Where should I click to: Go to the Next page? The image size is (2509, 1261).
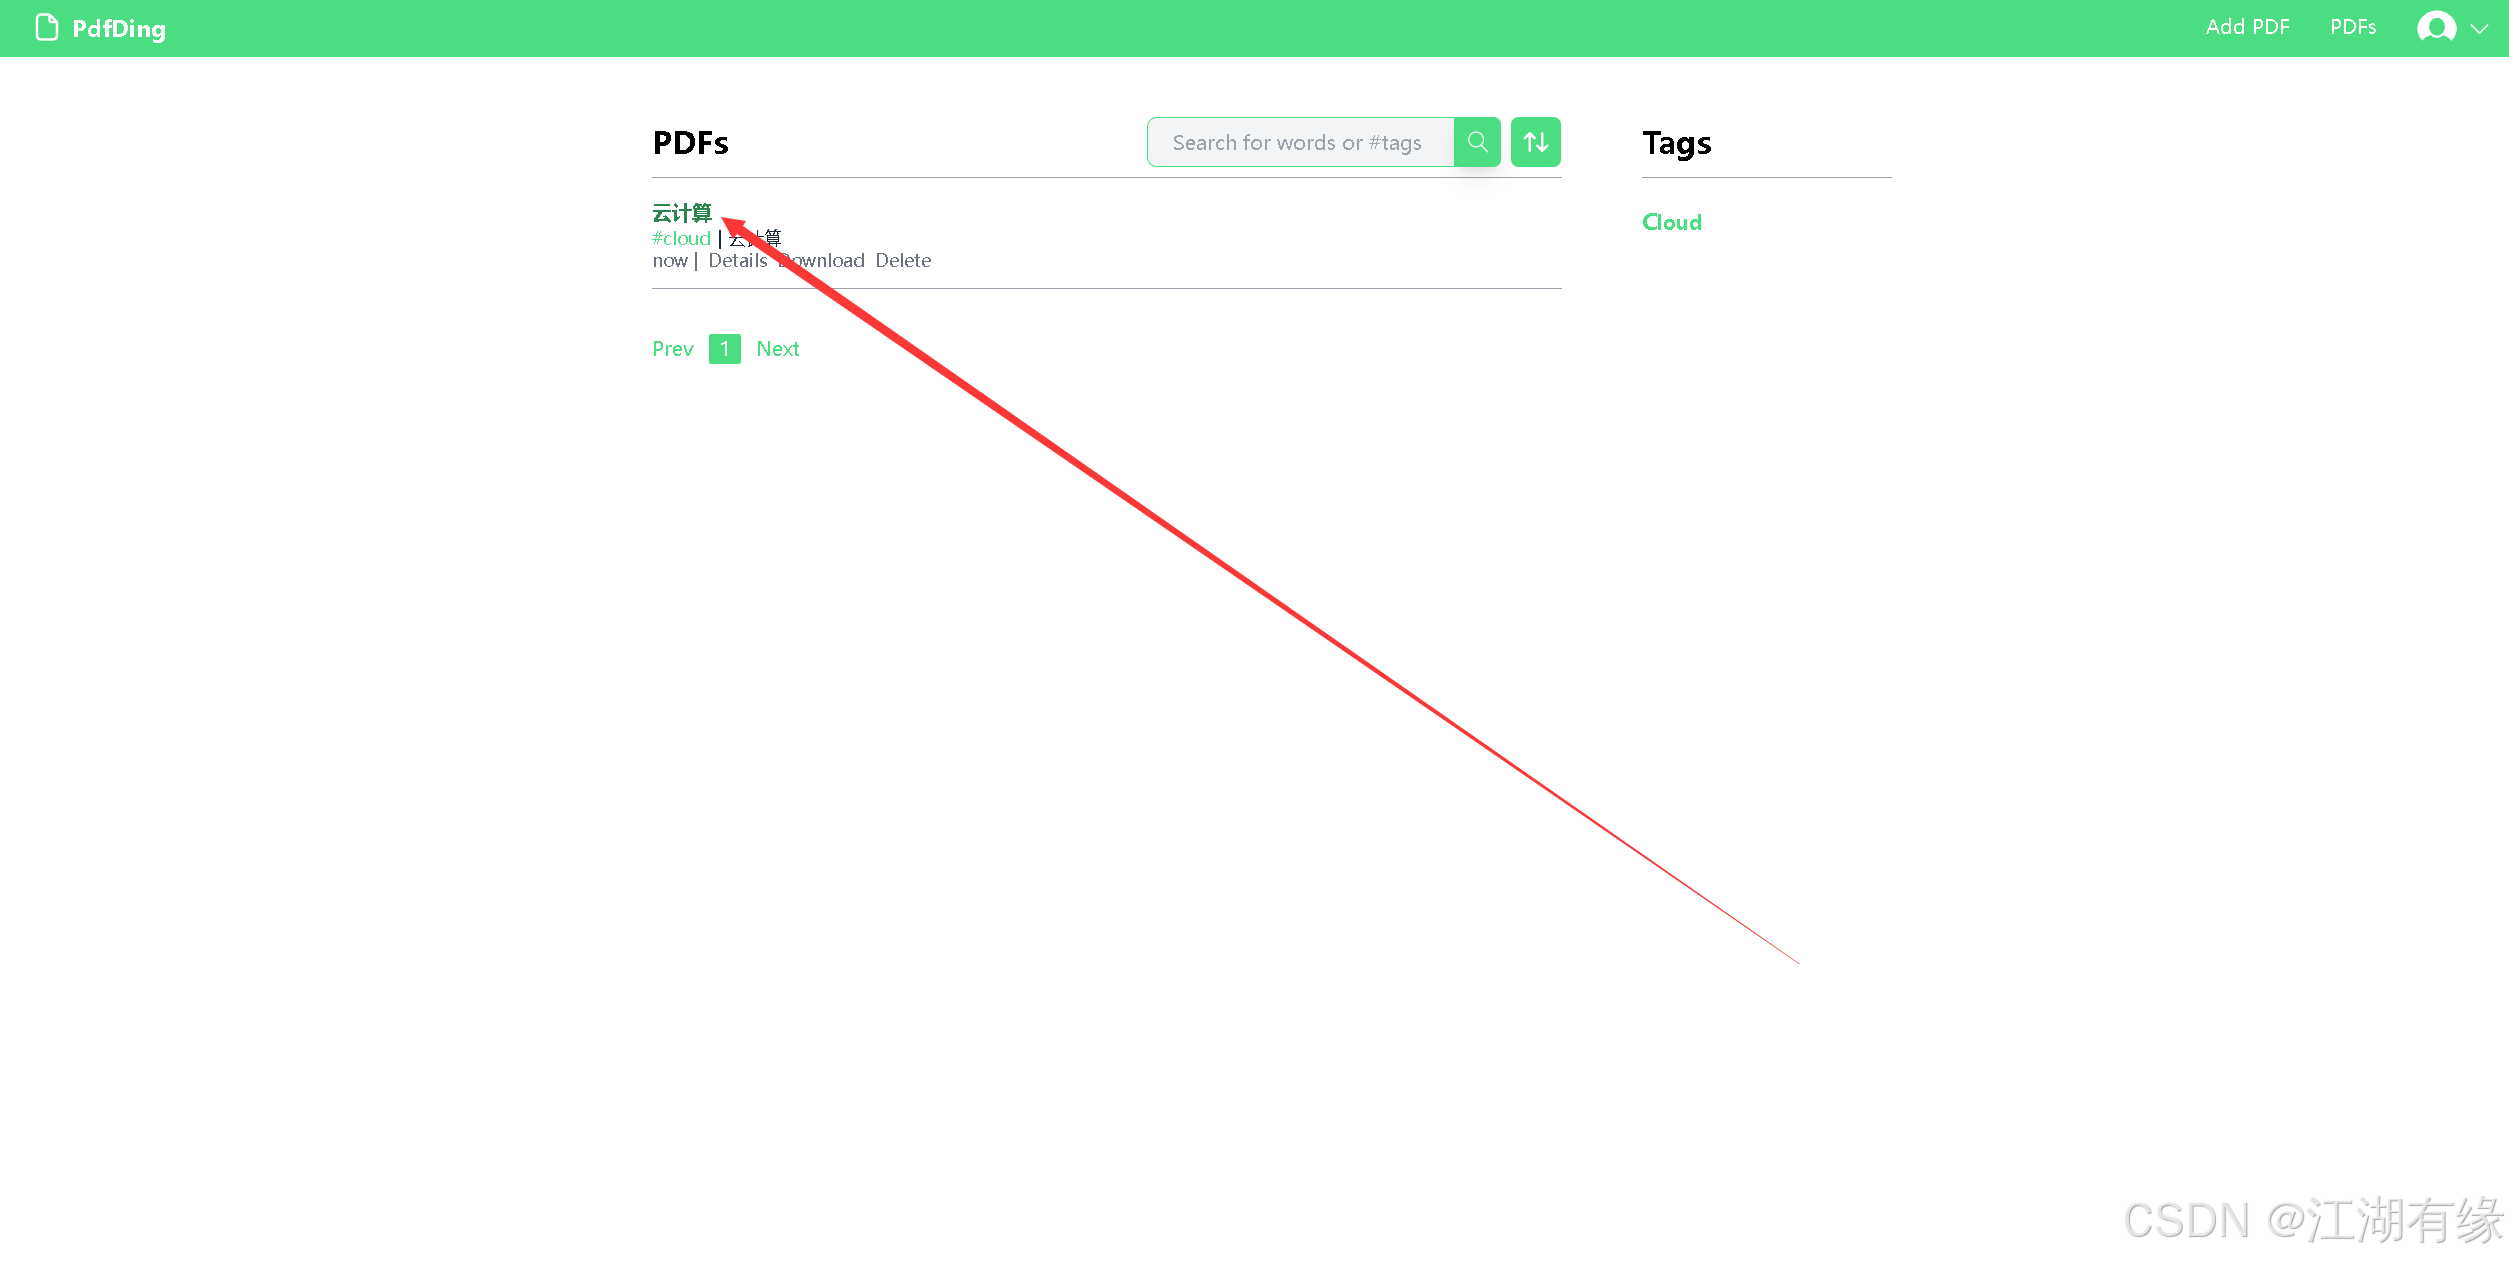(x=778, y=348)
